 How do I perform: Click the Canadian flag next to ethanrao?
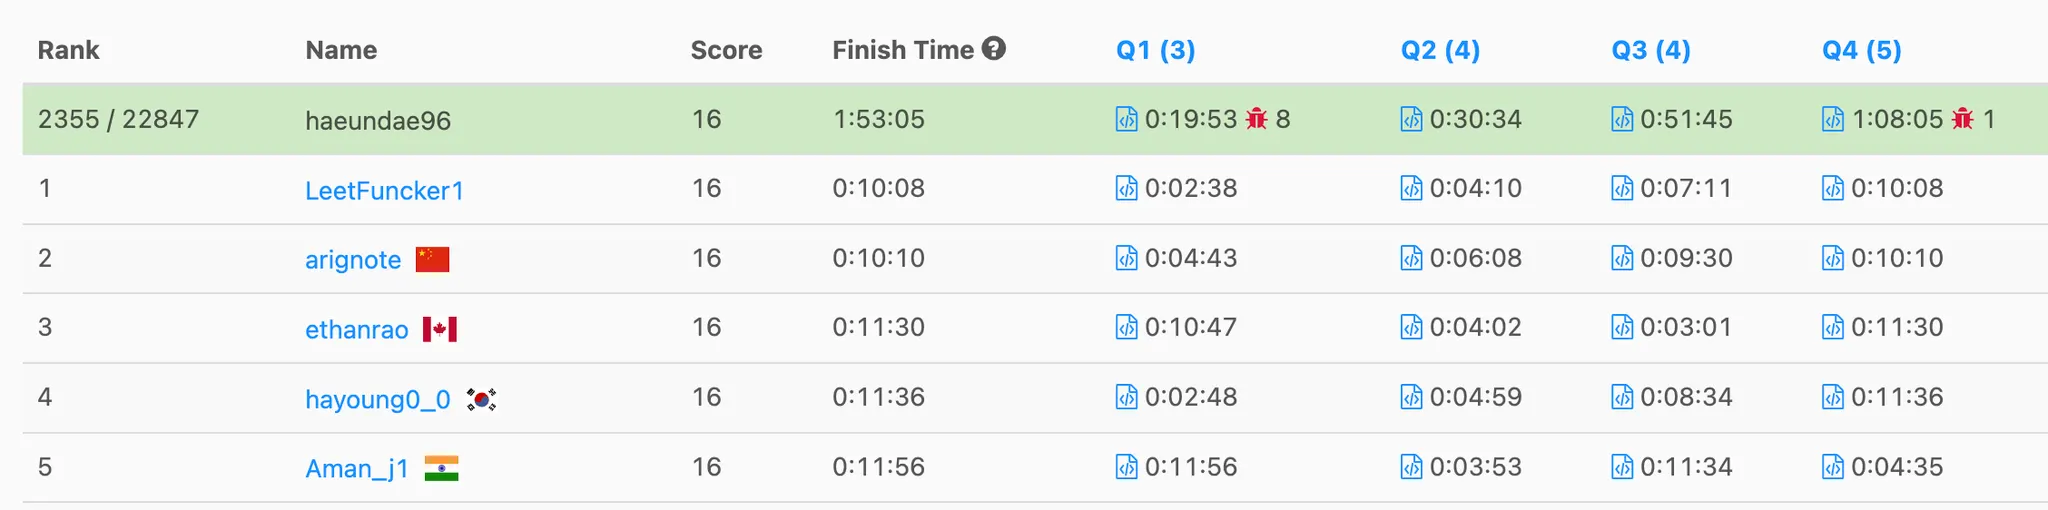click(x=440, y=329)
